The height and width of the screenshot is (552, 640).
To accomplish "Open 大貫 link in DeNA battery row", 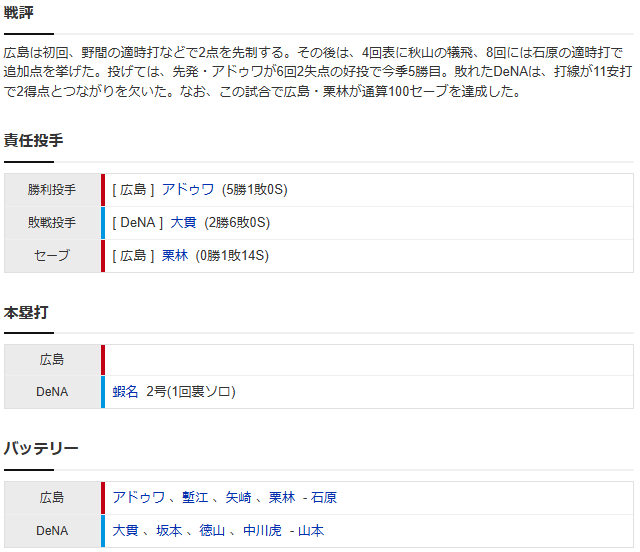I will coord(125,530).
